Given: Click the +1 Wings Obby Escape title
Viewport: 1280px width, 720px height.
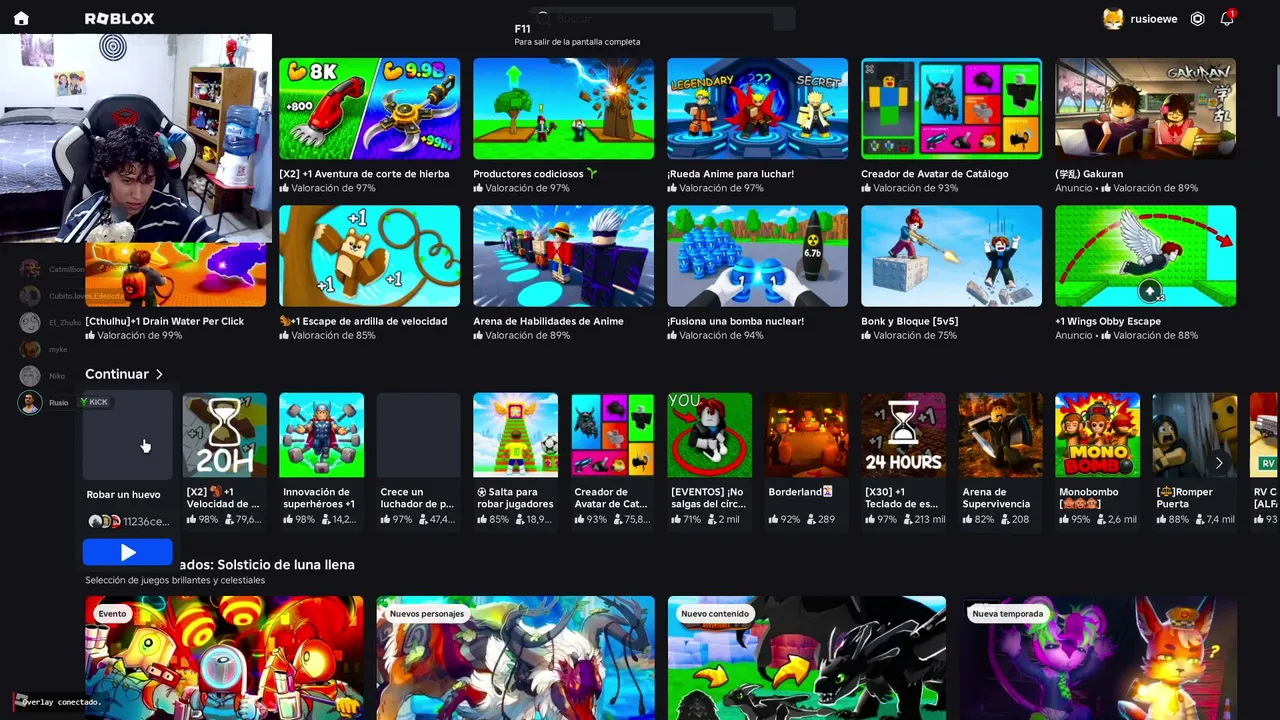Looking at the screenshot, I should 1108,322.
